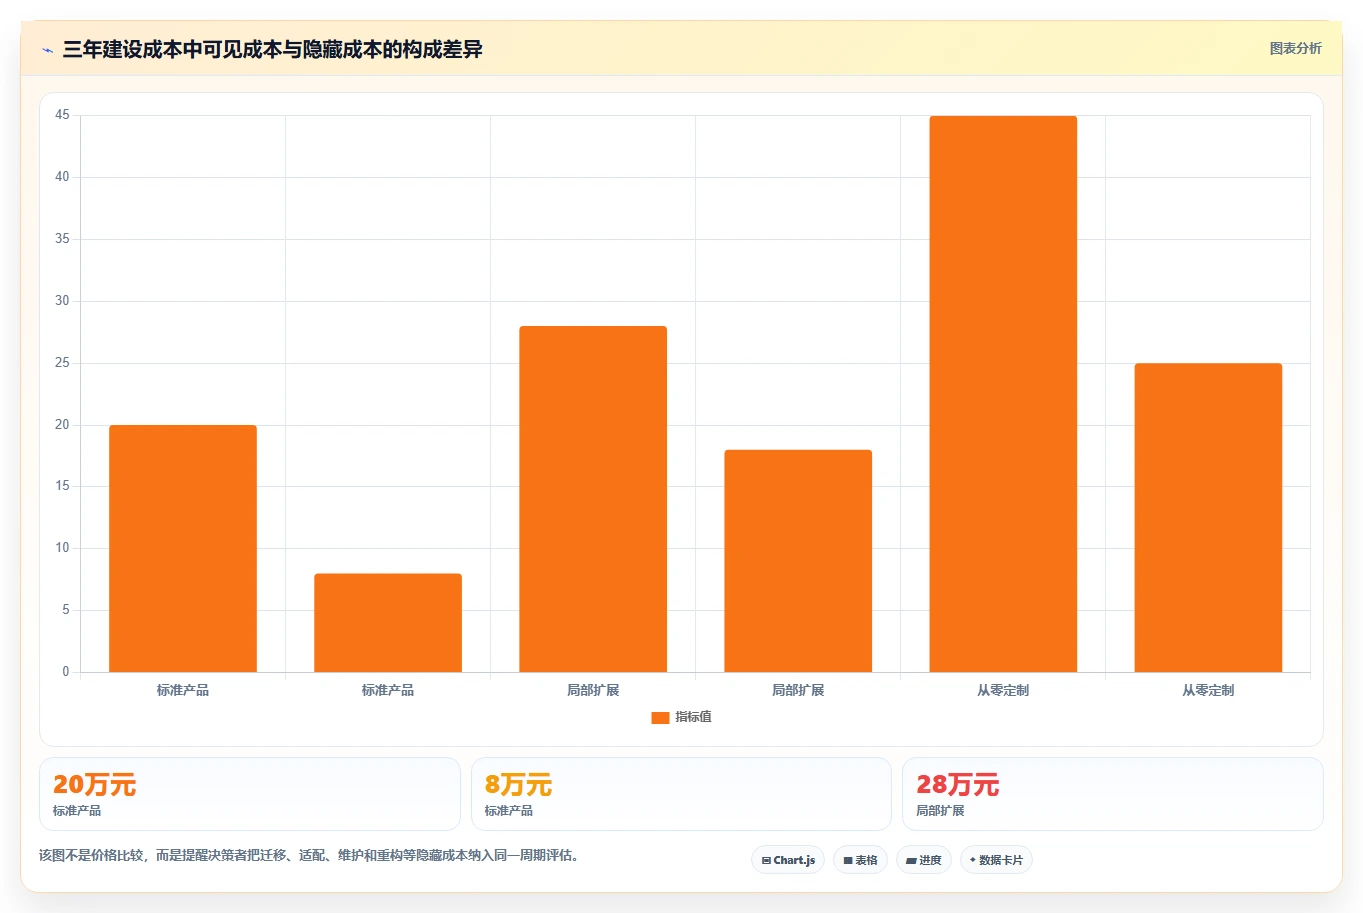
Task: Click the y-axis tick label 35
Action: click(x=62, y=239)
